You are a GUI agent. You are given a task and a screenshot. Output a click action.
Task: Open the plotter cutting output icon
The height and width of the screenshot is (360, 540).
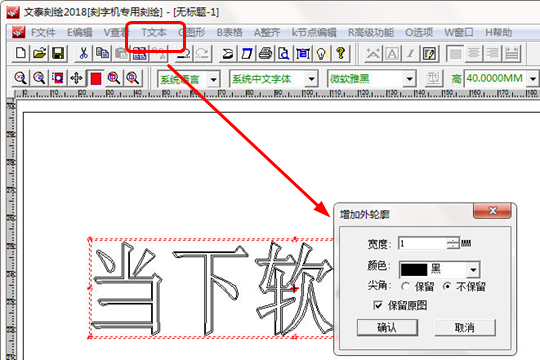click(x=247, y=53)
